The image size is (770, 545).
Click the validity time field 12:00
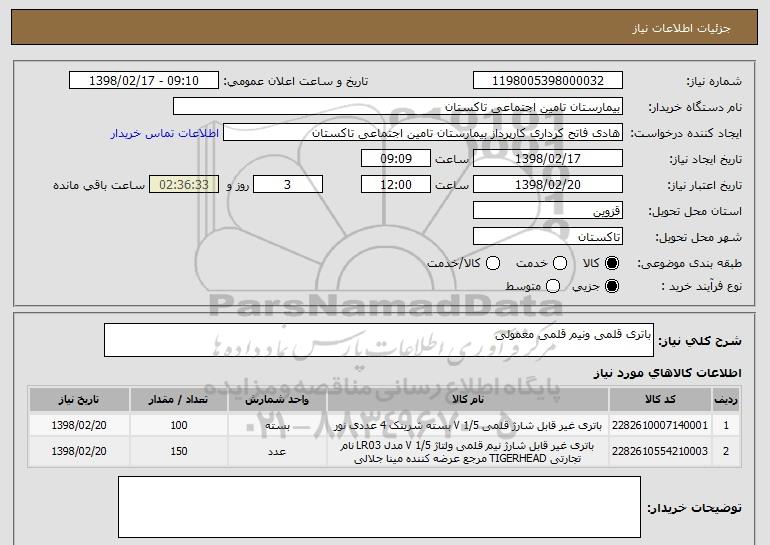click(x=396, y=185)
